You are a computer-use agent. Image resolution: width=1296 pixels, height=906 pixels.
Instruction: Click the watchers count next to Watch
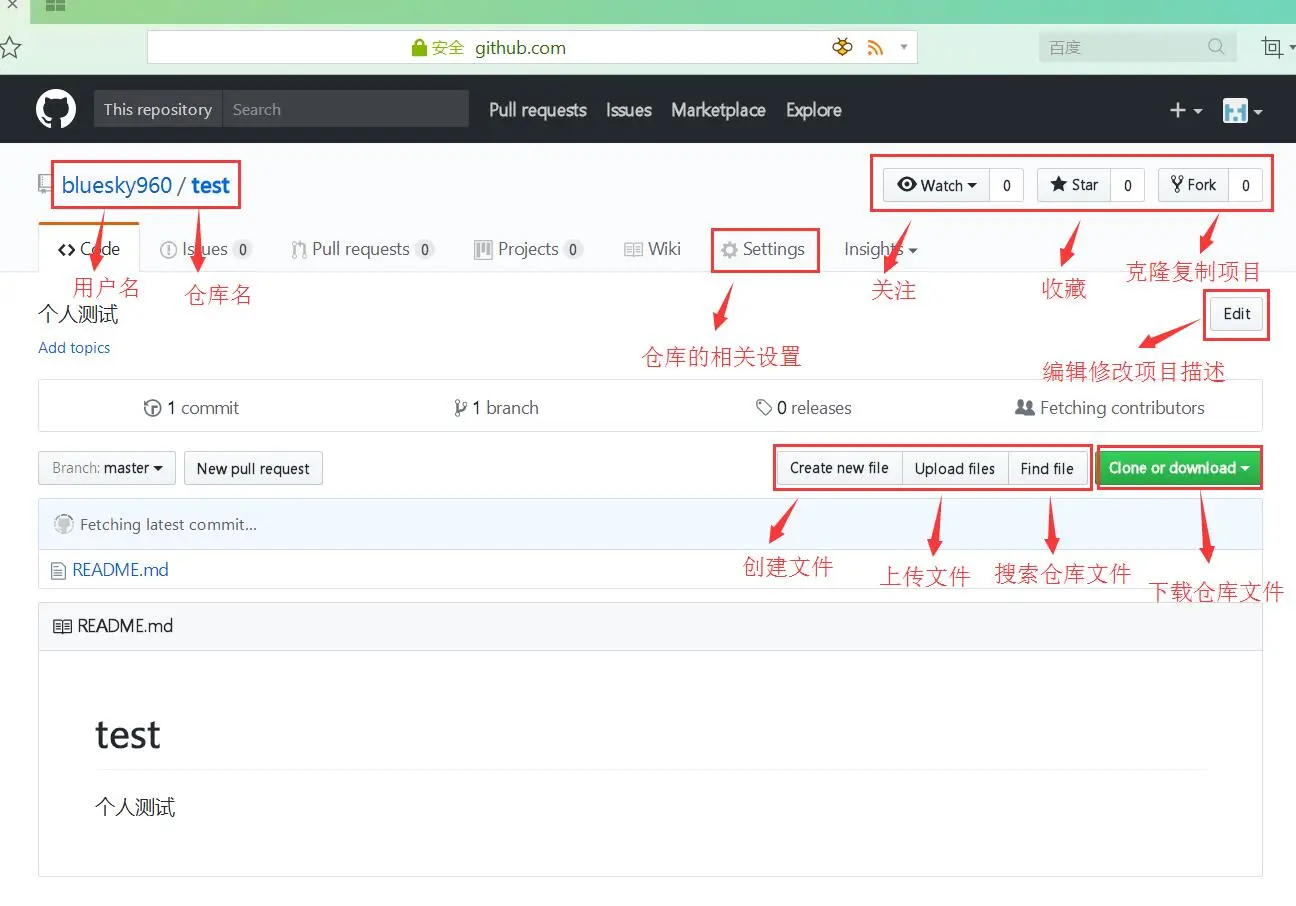(1007, 185)
